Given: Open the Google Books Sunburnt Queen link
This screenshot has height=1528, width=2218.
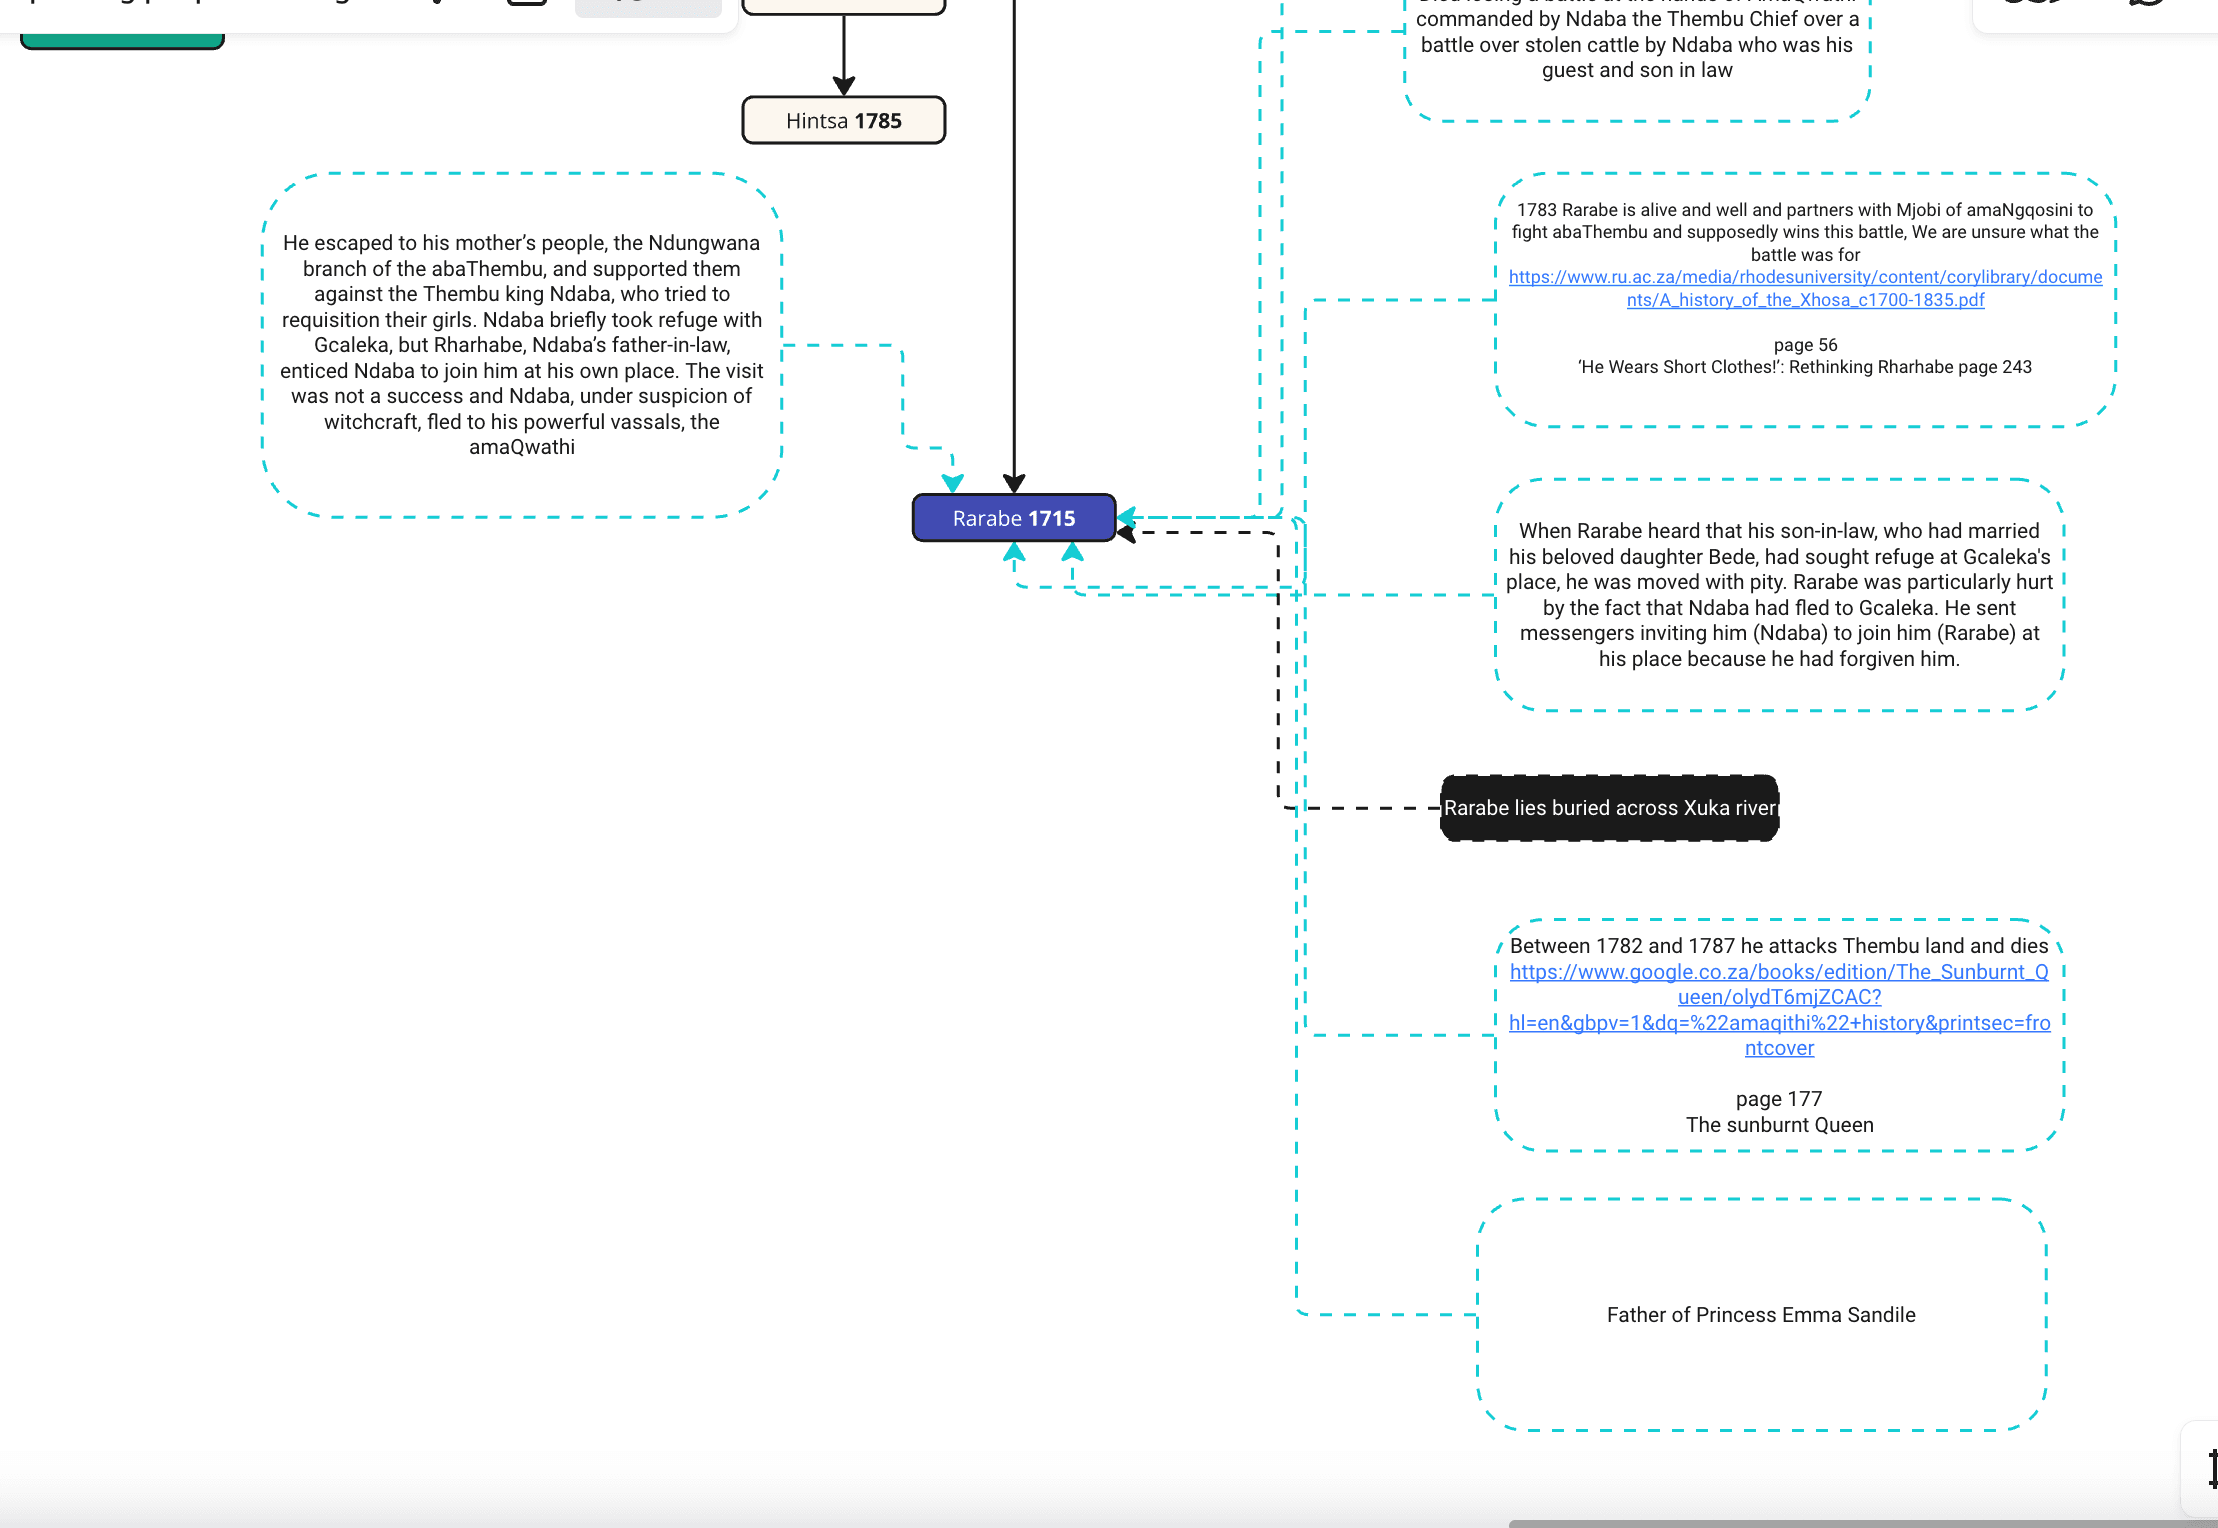Looking at the screenshot, I should point(1779,1010).
